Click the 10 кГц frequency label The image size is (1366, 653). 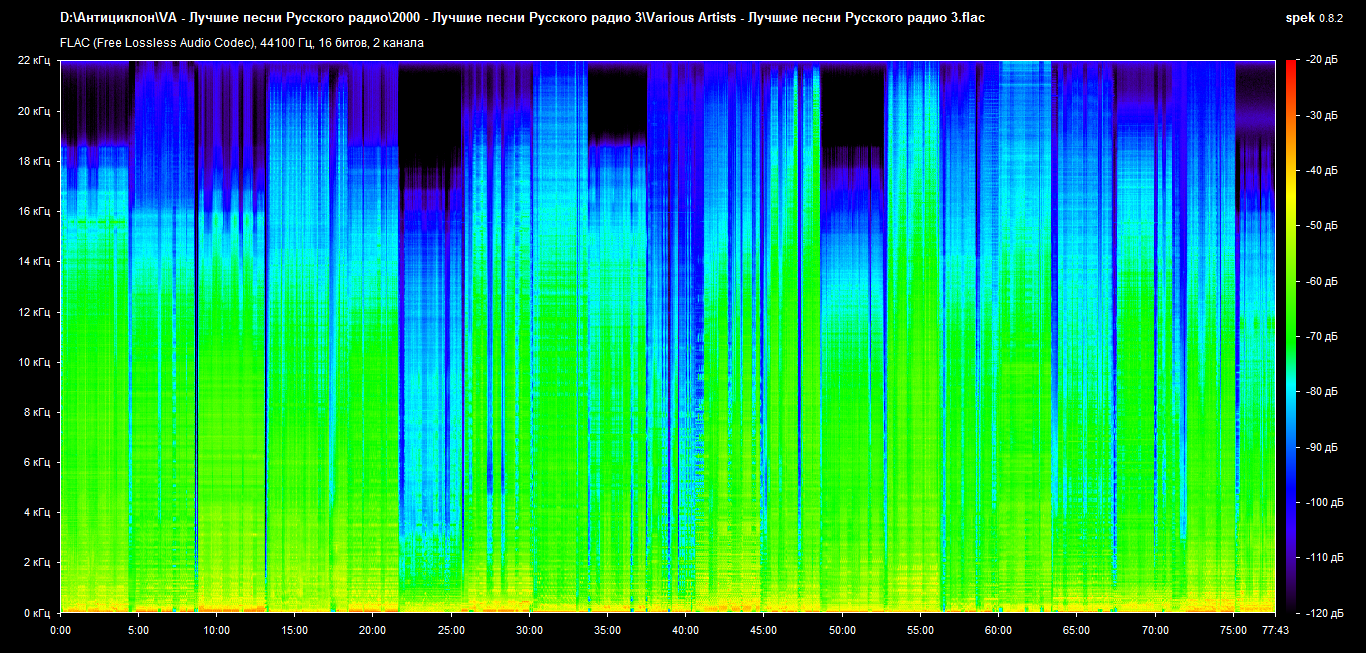coord(35,361)
